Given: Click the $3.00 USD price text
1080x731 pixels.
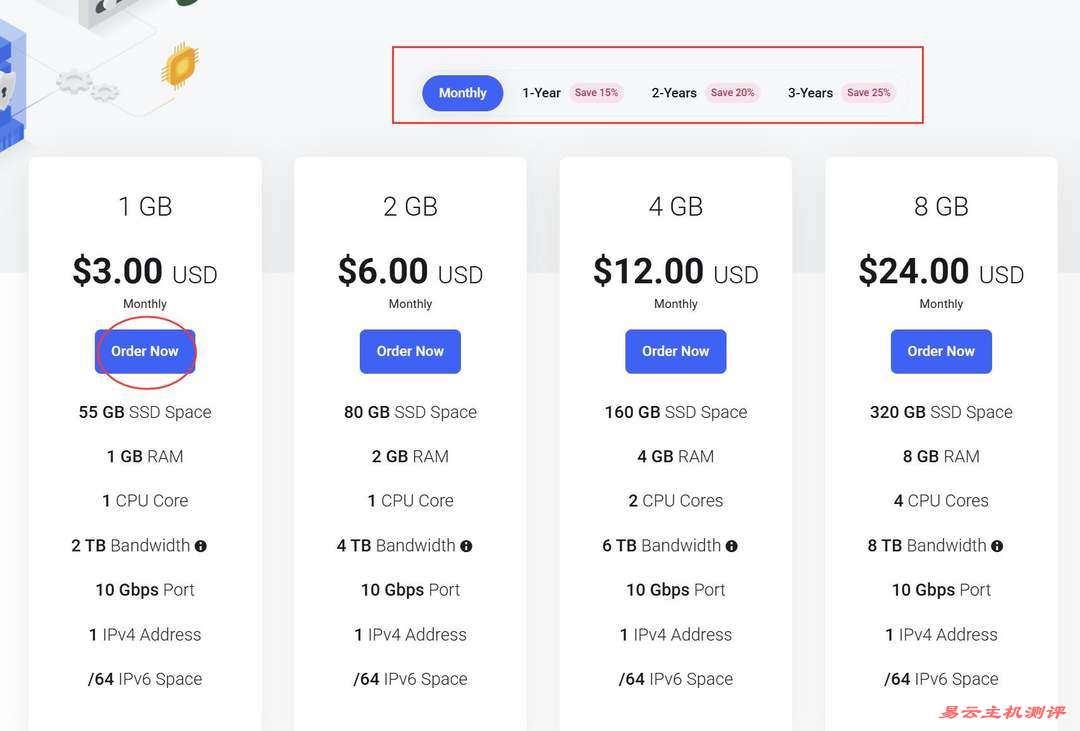Looking at the screenshot, I should [145, 272].
